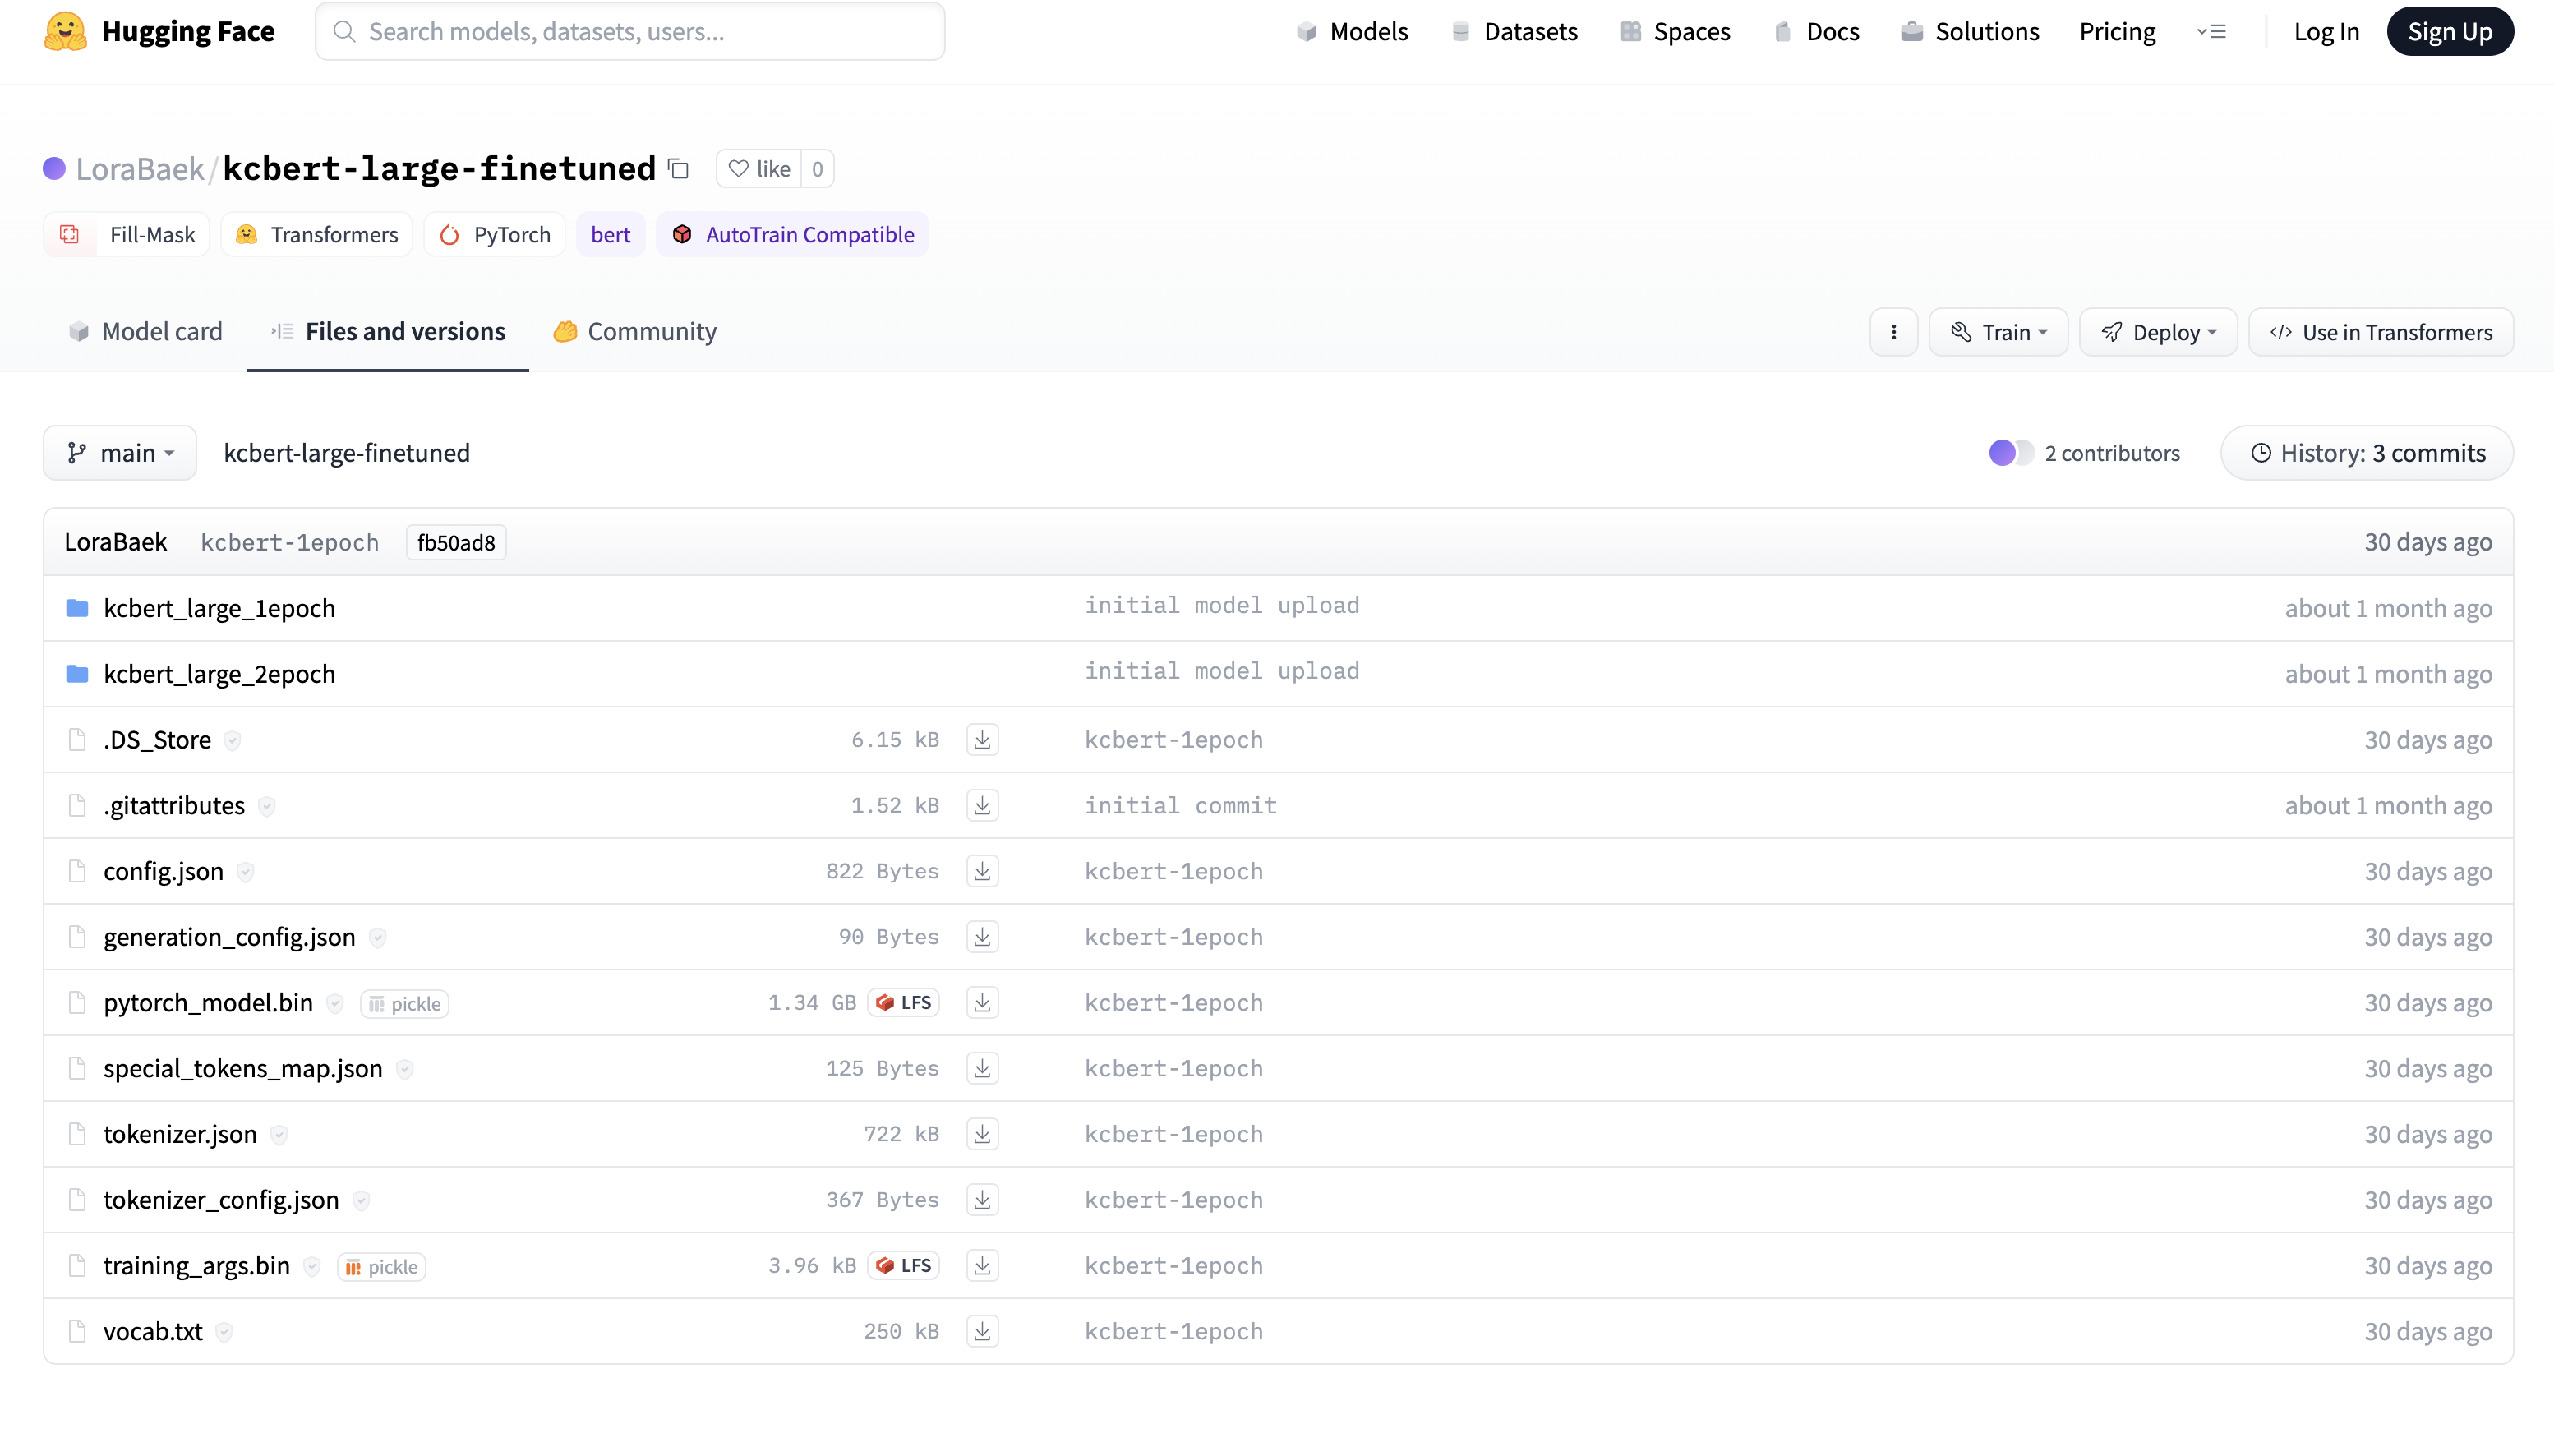Viewport: 2554px width, 1456px height.
Task: Click the search models input field
Action: [629, 31]
